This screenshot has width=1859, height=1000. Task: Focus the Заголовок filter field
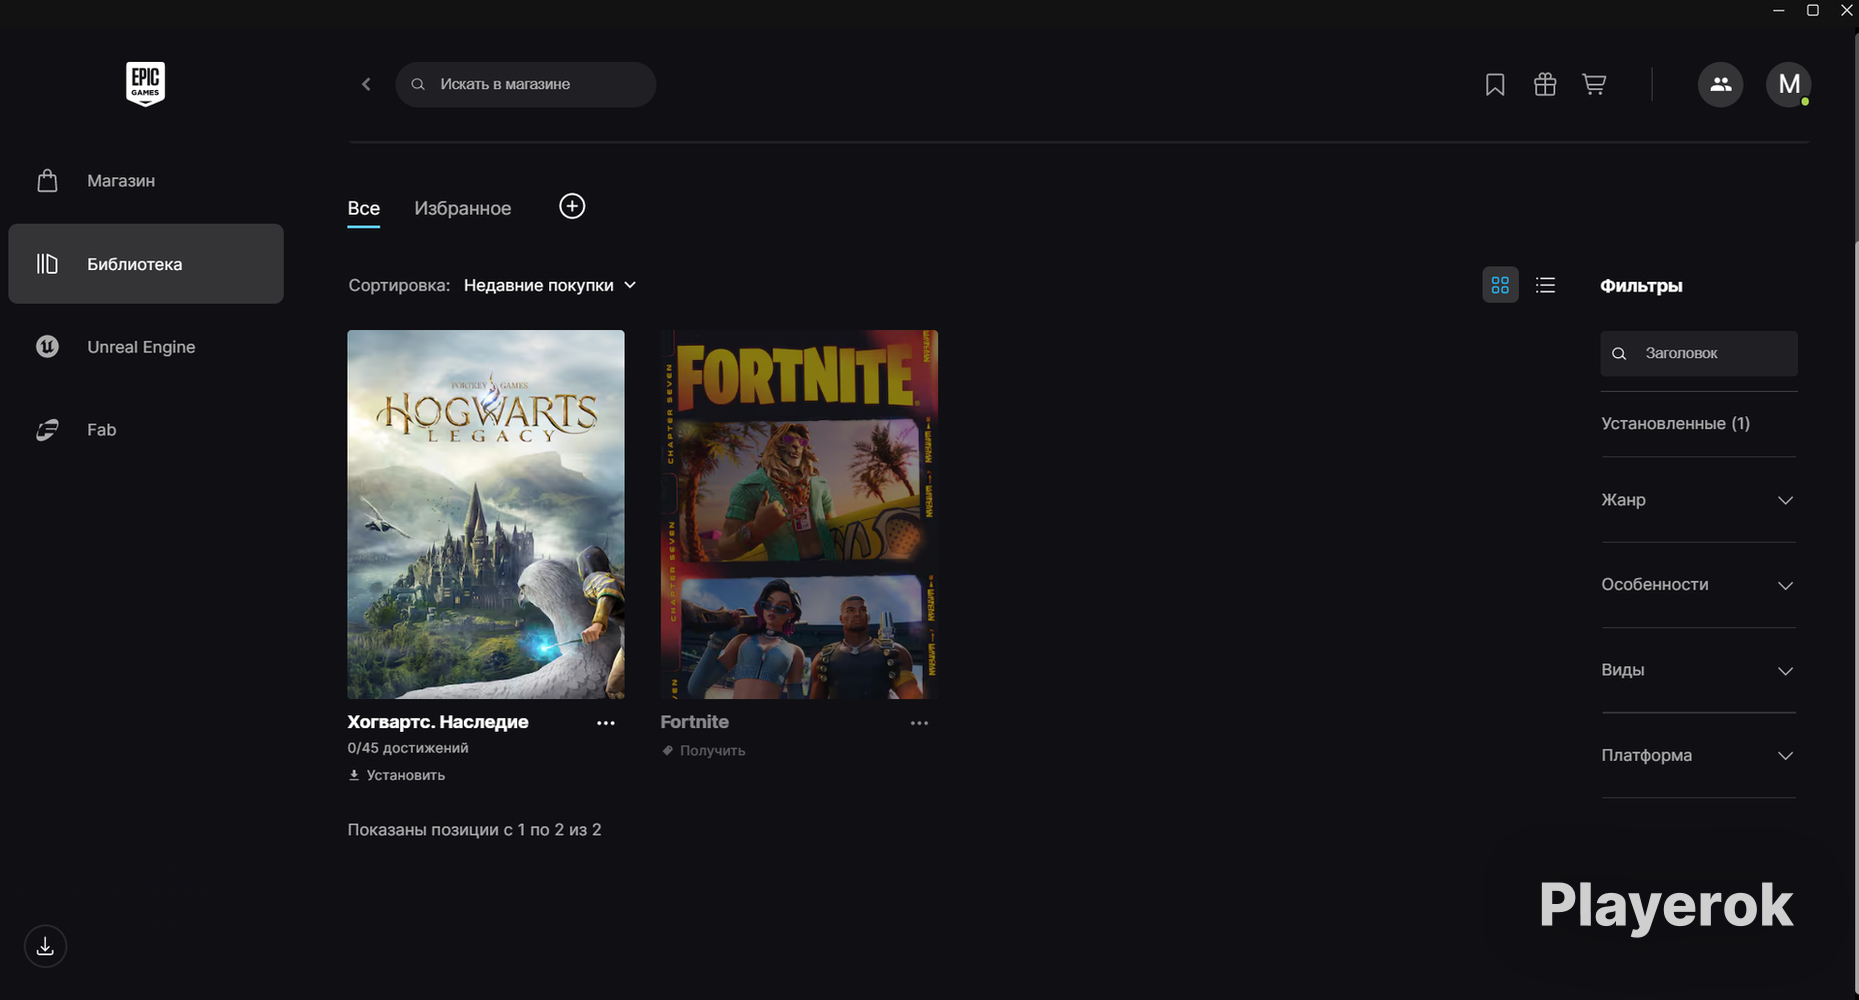(1699, 353)
